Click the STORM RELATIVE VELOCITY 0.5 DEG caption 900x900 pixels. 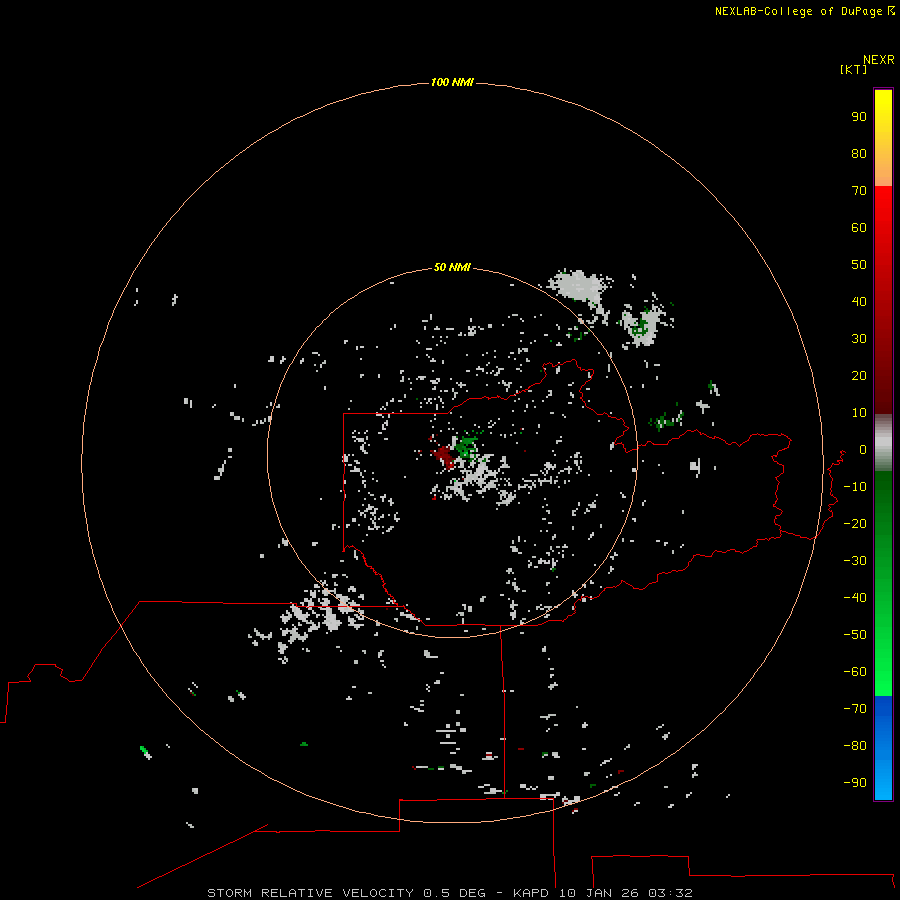346,893
